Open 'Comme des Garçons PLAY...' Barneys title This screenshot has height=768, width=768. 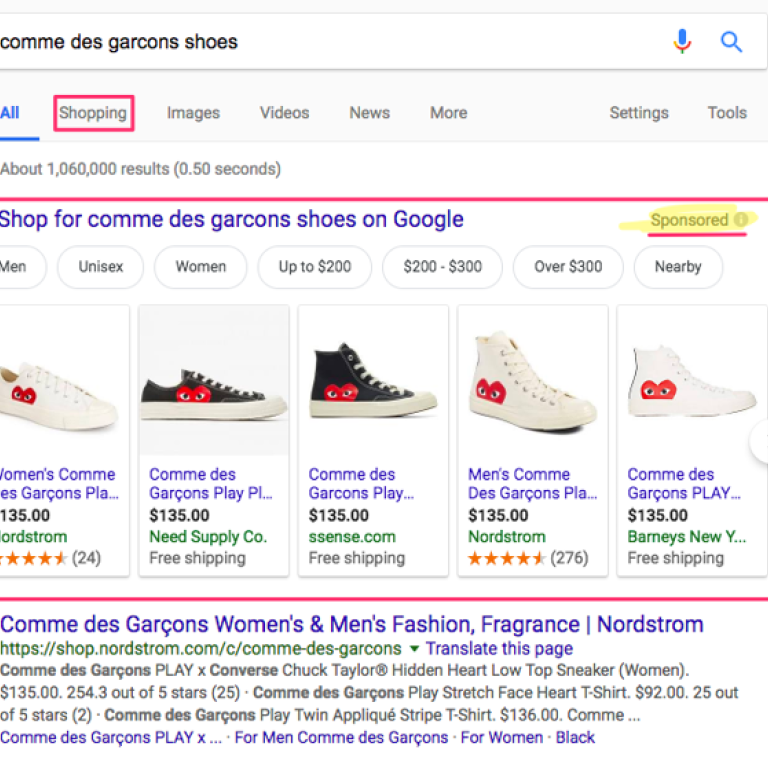684,483
